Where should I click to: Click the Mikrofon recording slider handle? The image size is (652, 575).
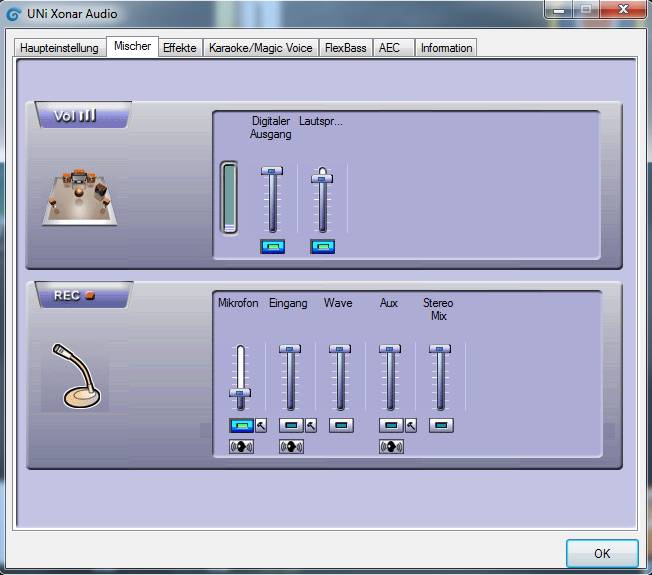click(240, 392)
